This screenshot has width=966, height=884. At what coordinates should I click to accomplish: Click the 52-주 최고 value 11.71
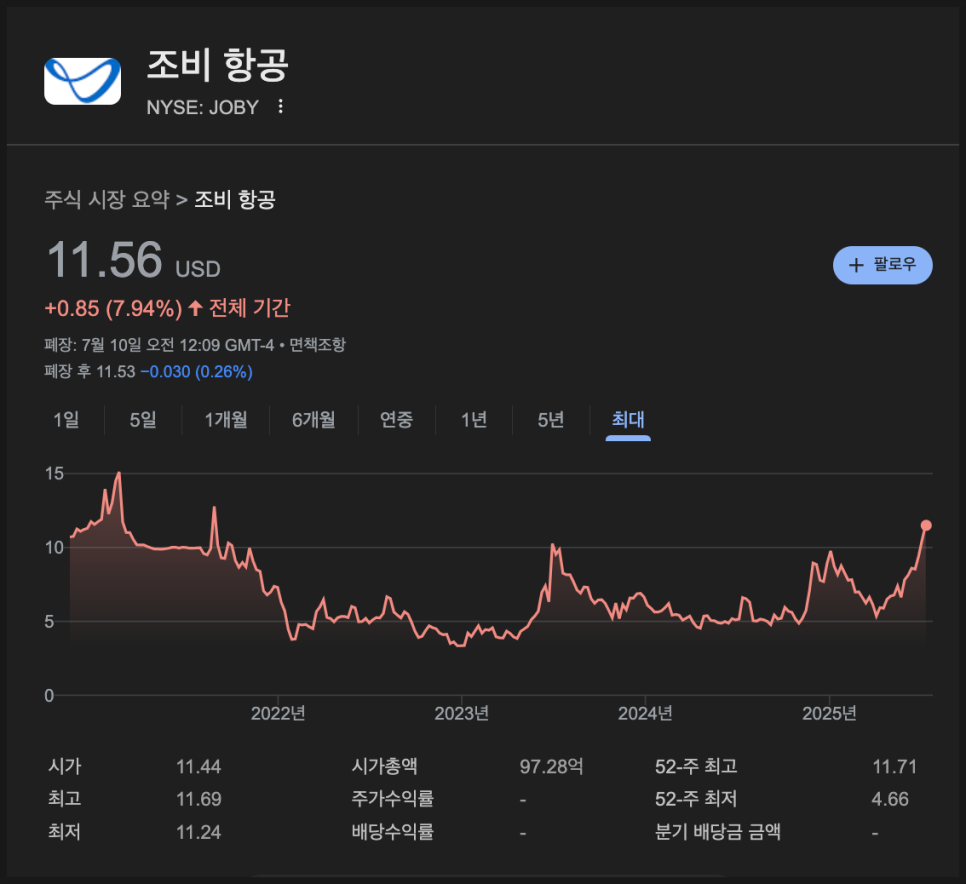(895, 767)
